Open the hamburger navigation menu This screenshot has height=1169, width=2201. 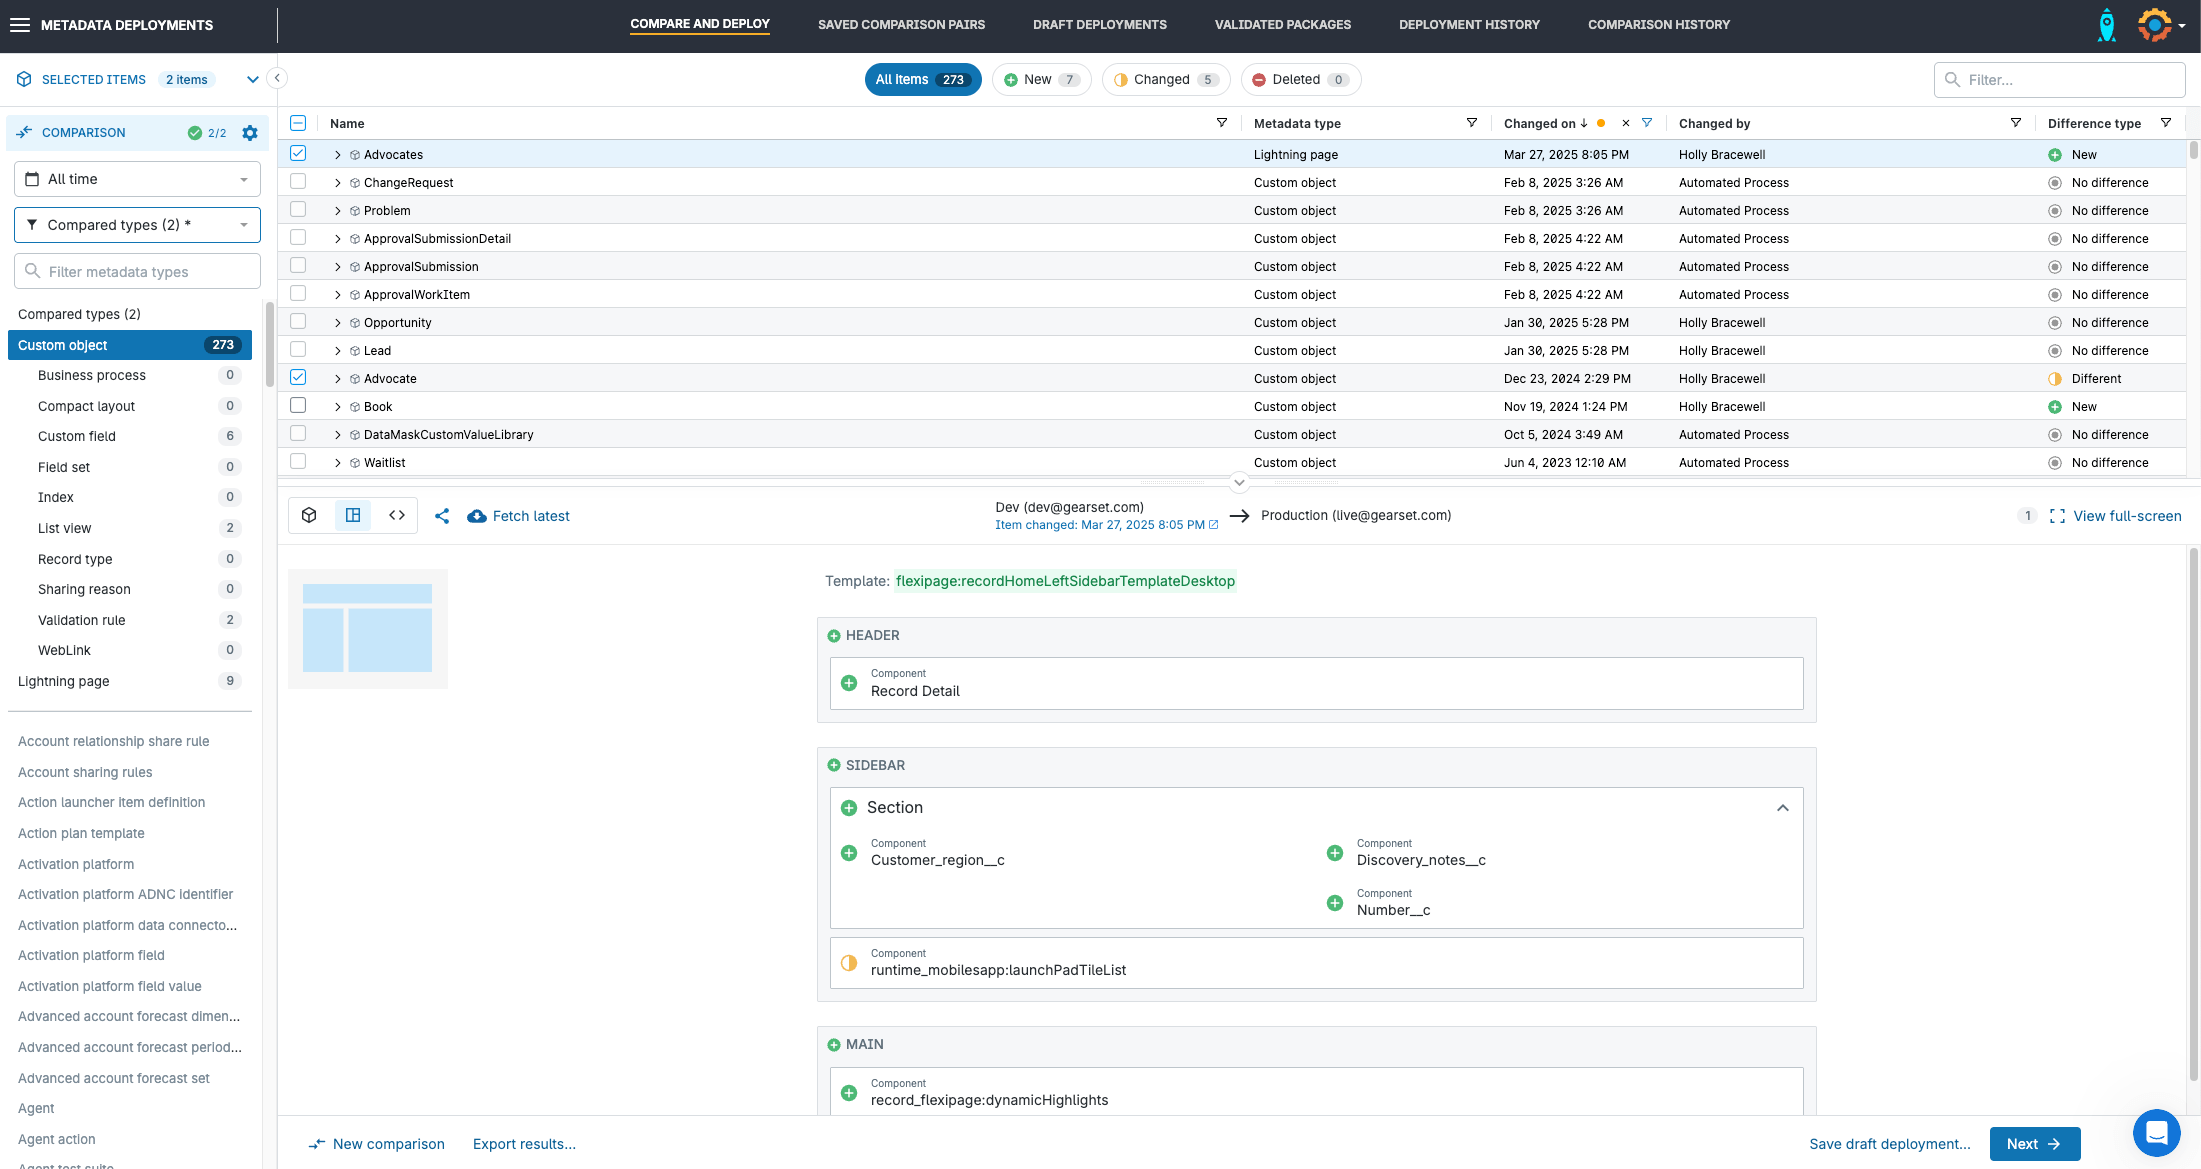coord(20,25)
